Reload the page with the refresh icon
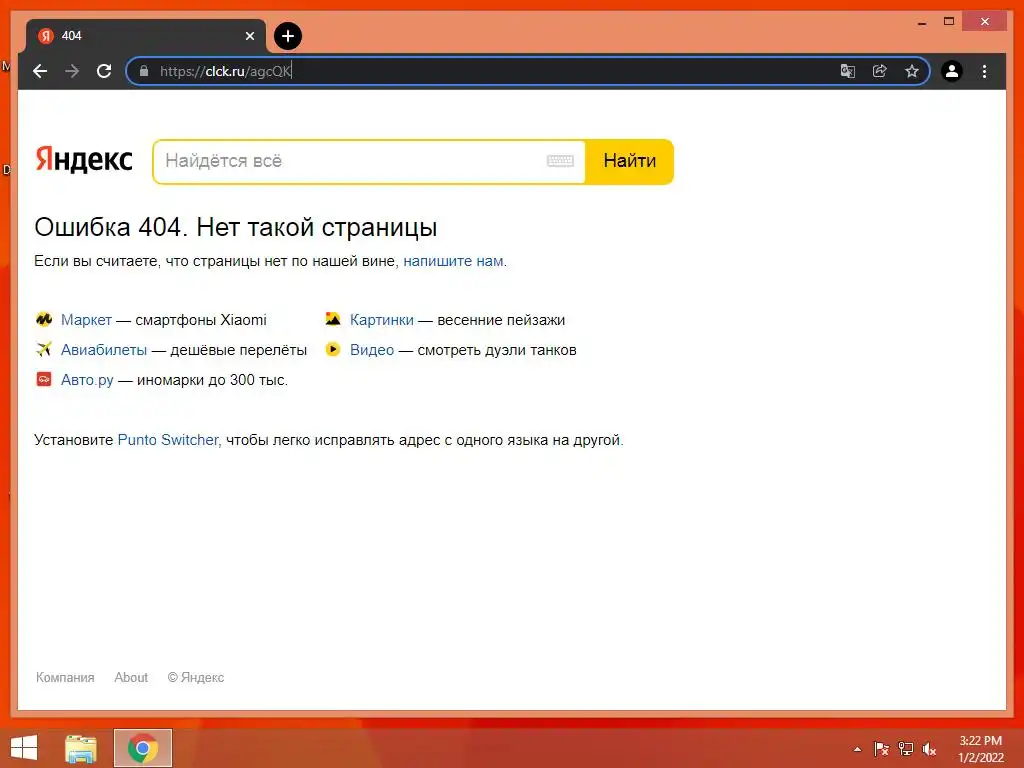The image size is (1024, 768). (x=104, y=71)
